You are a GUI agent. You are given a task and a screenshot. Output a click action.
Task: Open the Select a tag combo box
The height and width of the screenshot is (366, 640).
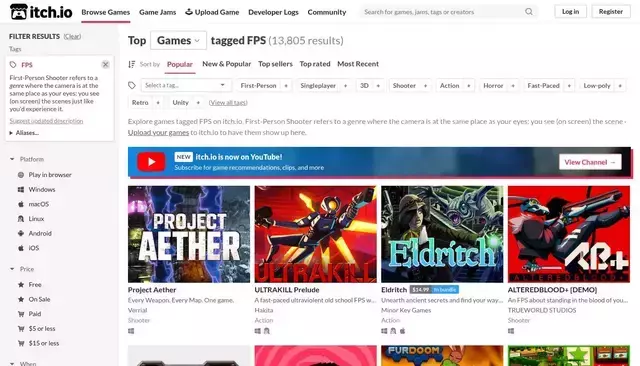pos(186,85)
